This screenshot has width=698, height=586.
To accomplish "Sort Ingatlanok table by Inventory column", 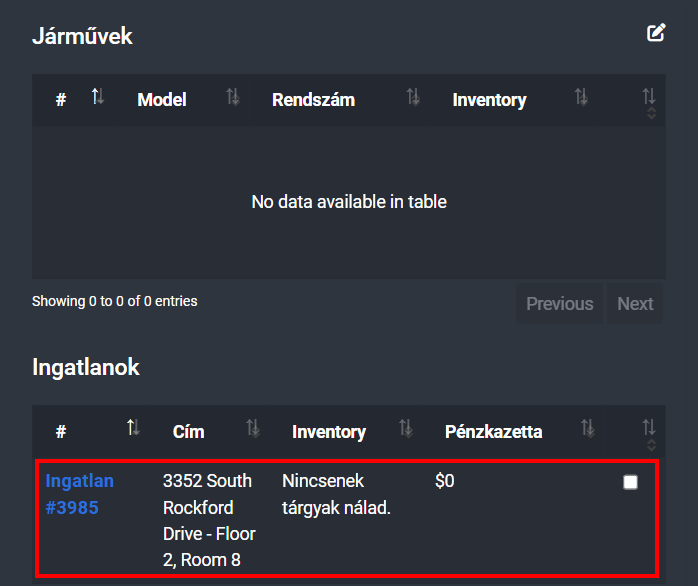I will pyautogui.click(x=345, y=431).
